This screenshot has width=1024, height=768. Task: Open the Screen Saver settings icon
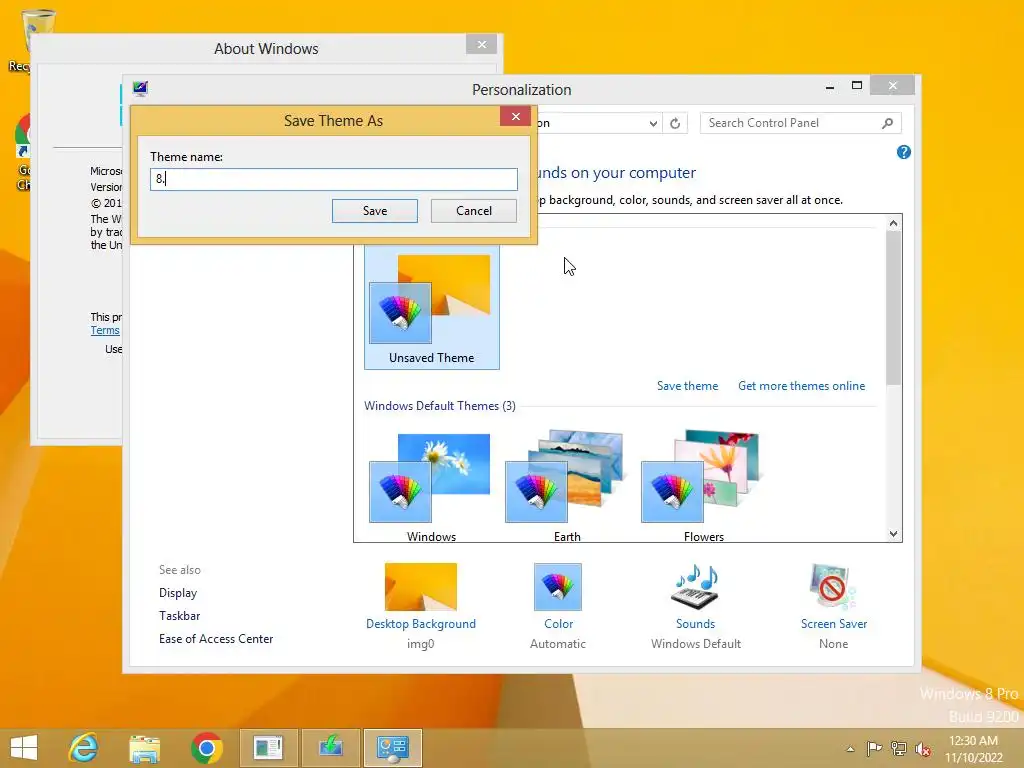coord(833,586)
